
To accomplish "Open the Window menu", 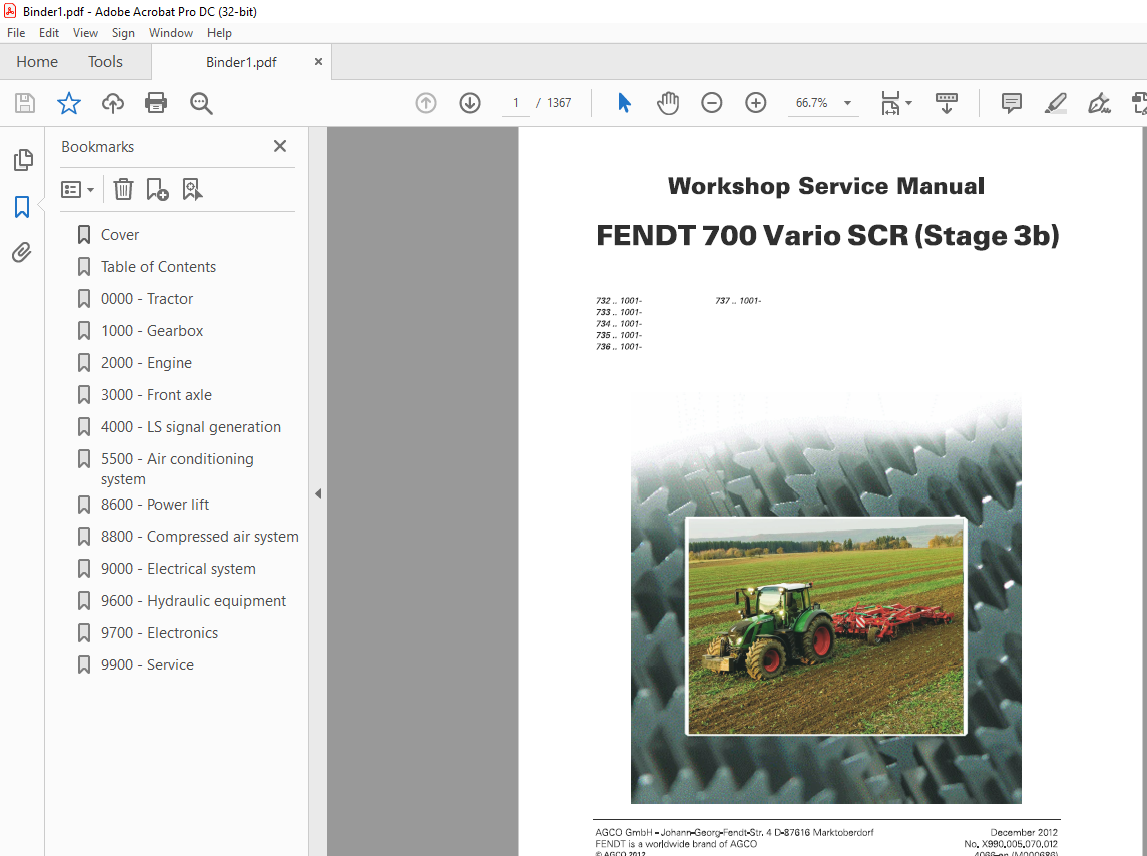I will (171, 33).
